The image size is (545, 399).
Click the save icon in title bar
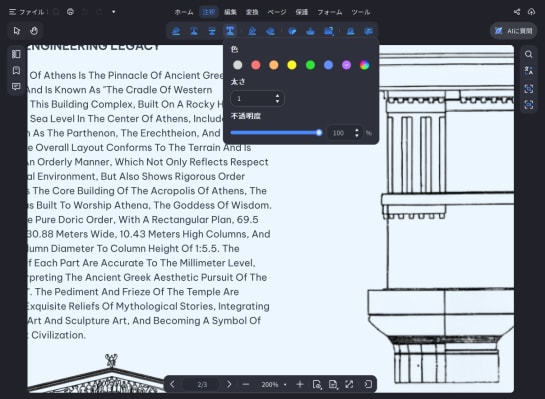pyautogui.click(x=56, y=12)
